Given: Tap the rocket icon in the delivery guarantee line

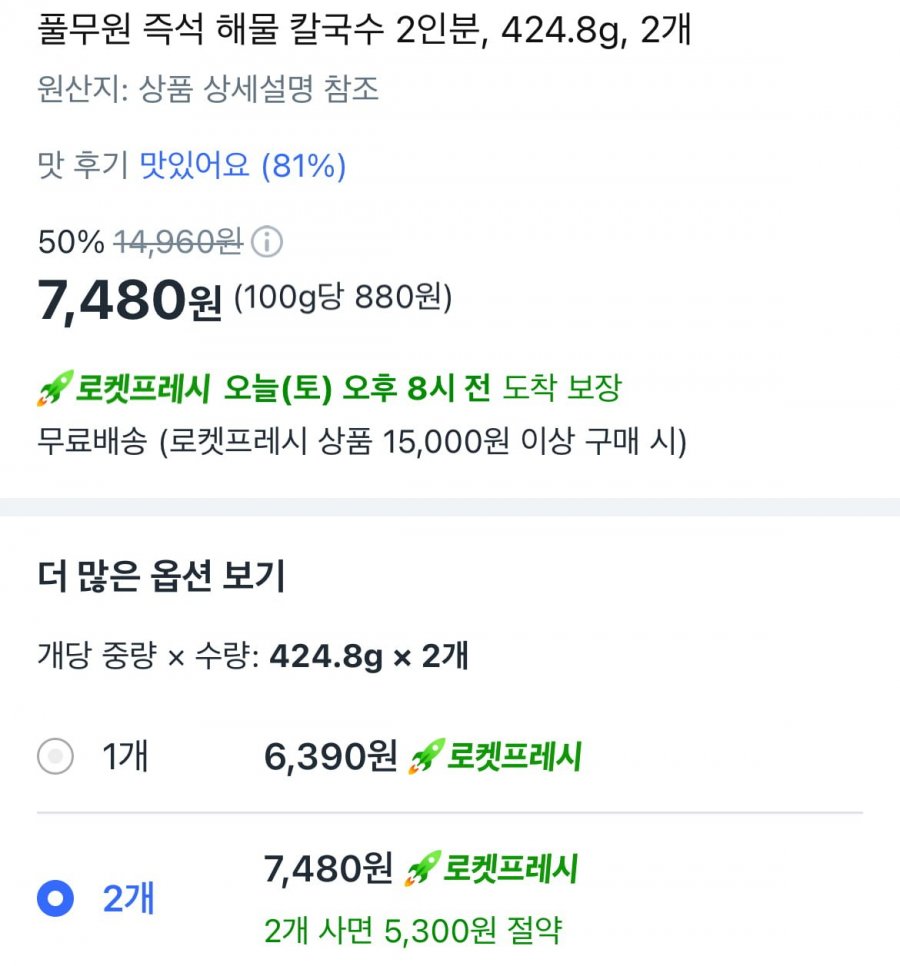Looking at the screenshot, I should tap(55, 388).
